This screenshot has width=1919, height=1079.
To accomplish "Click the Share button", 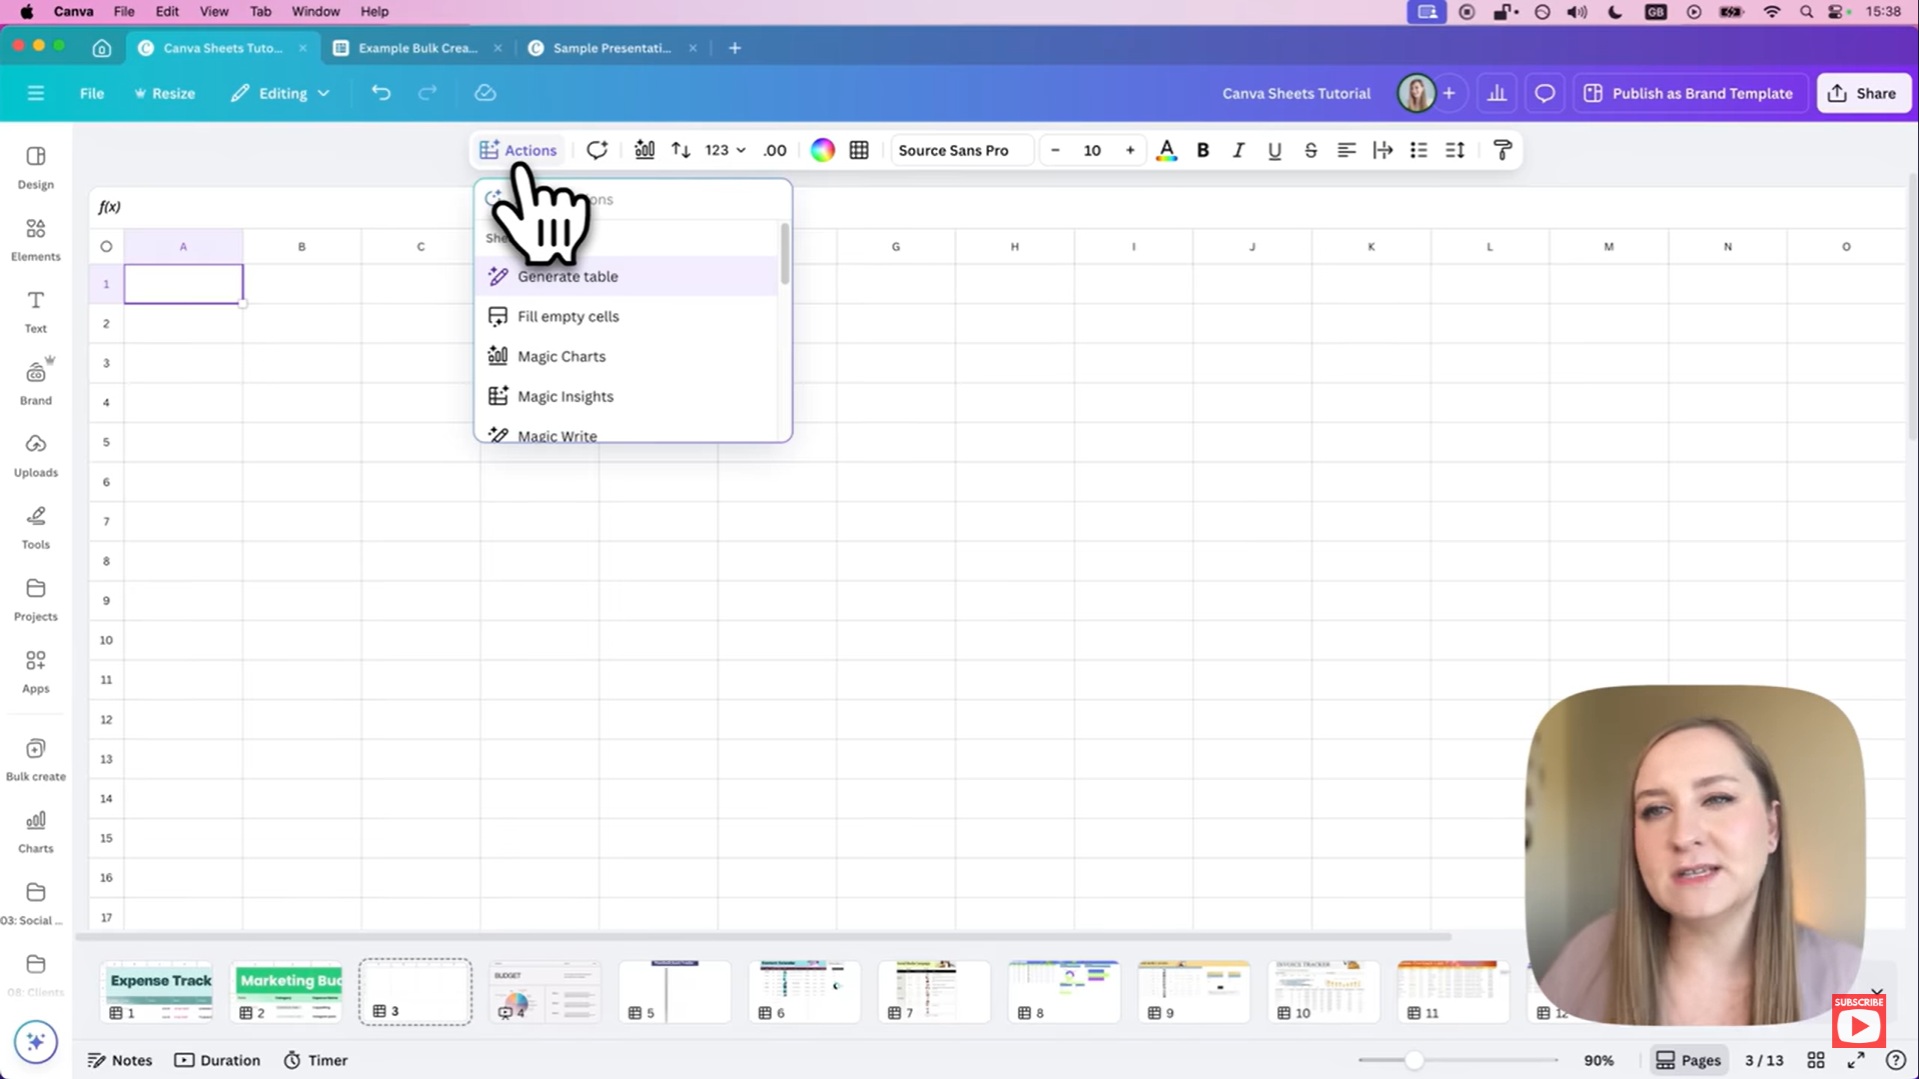I will click(1863, 93).
